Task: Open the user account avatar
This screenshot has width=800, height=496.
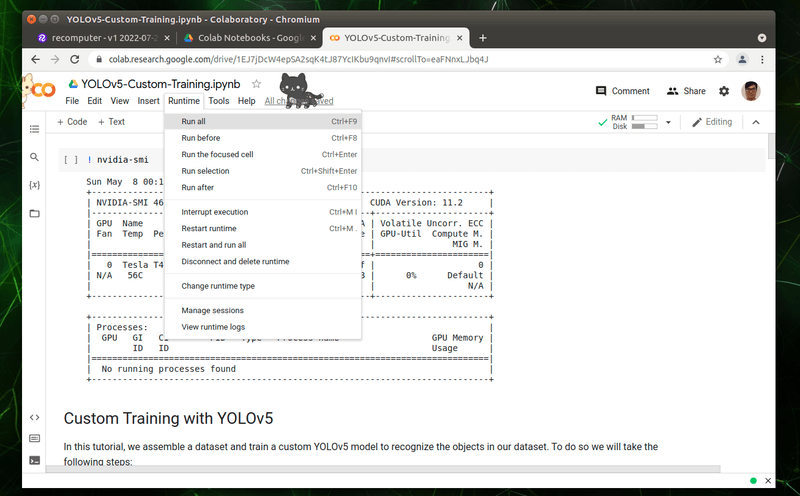Action: tap(751, 91)
